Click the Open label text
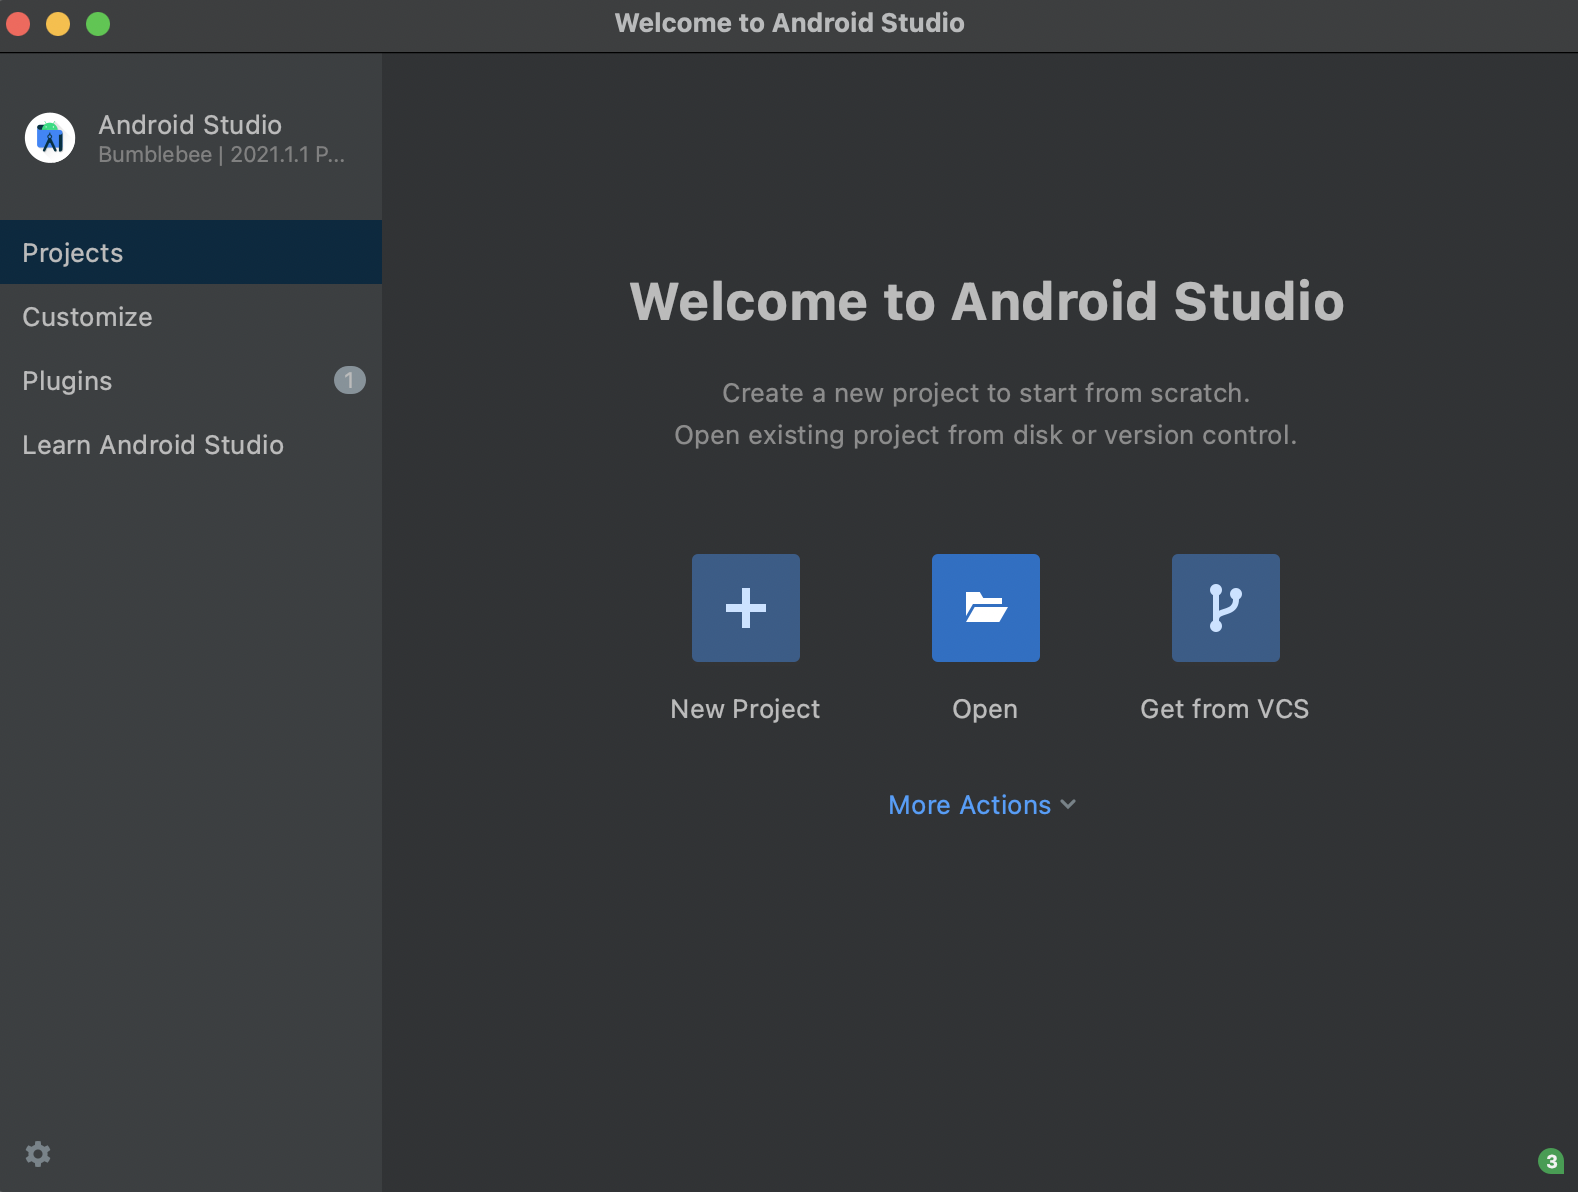Image resolution: width=1578 pixels, height=1192 pixels. pyautogui.click(x=985, y=709)
